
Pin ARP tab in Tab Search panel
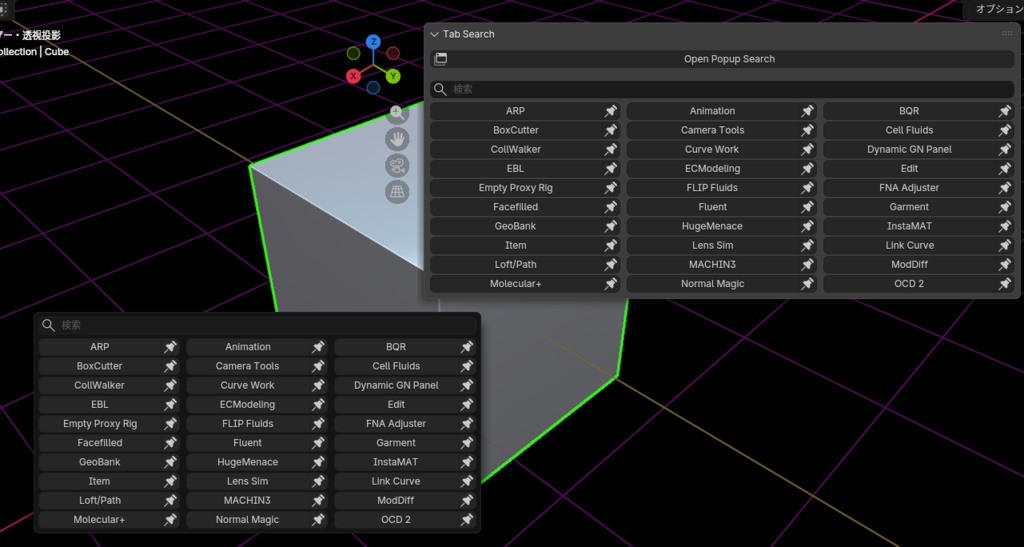[x=611, y=111]
